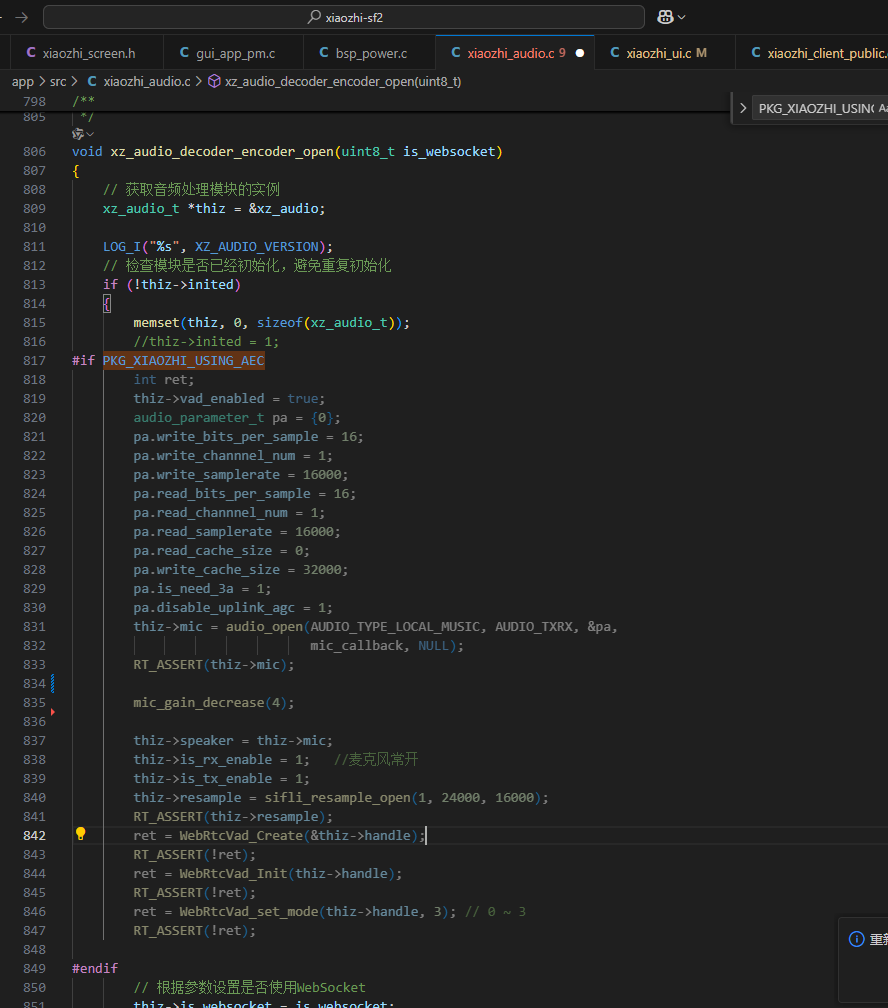
Task: Open the Copilot dropdown arrow
Action: [682, 17]
